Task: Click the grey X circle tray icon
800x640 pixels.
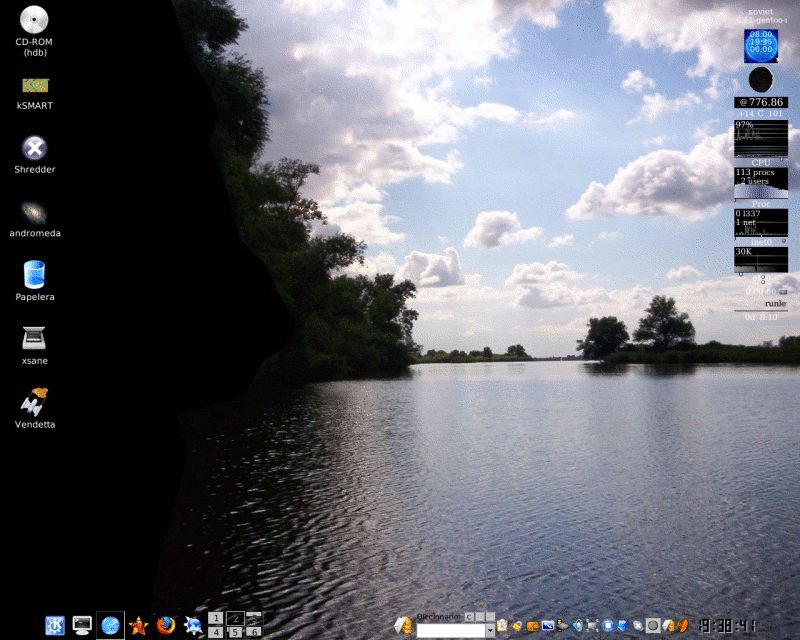Action: (638, 626)
